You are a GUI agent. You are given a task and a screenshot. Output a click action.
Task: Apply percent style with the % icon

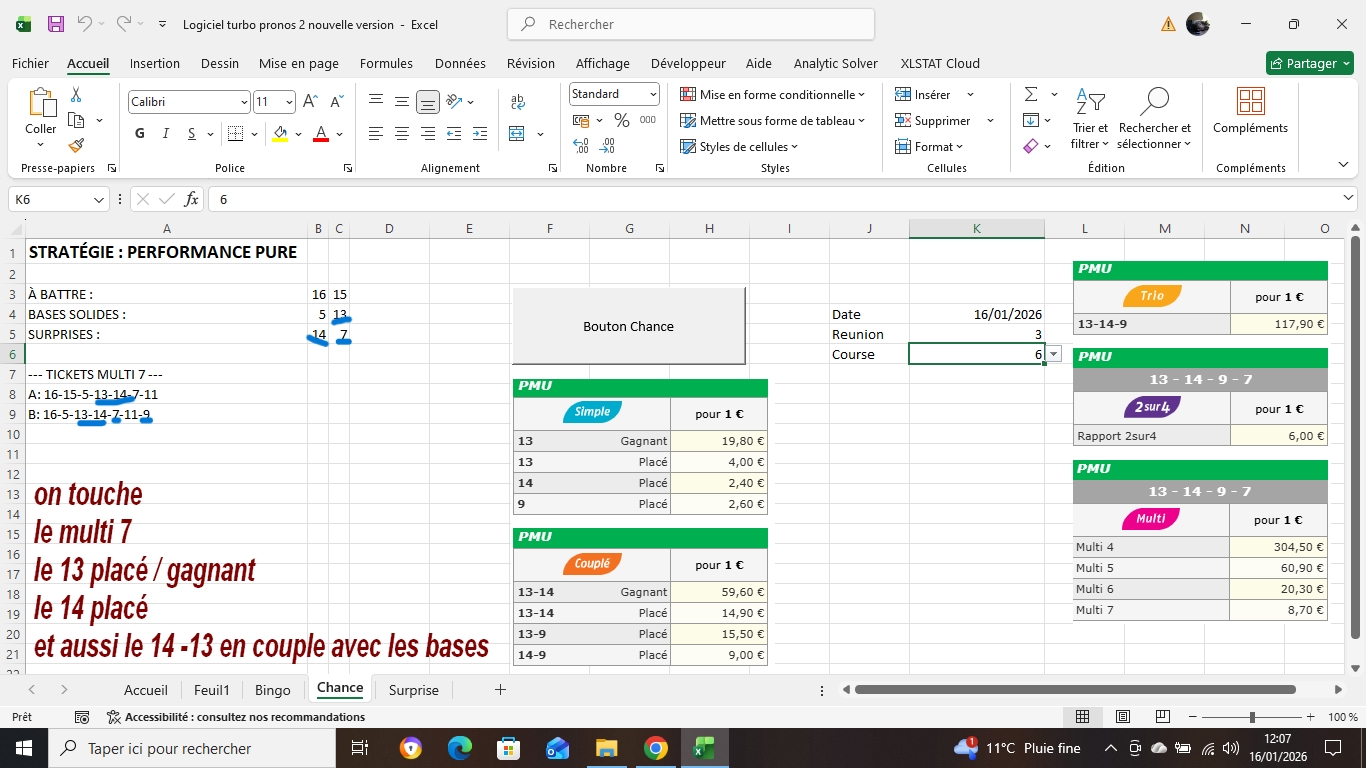[x=621, y=120]
